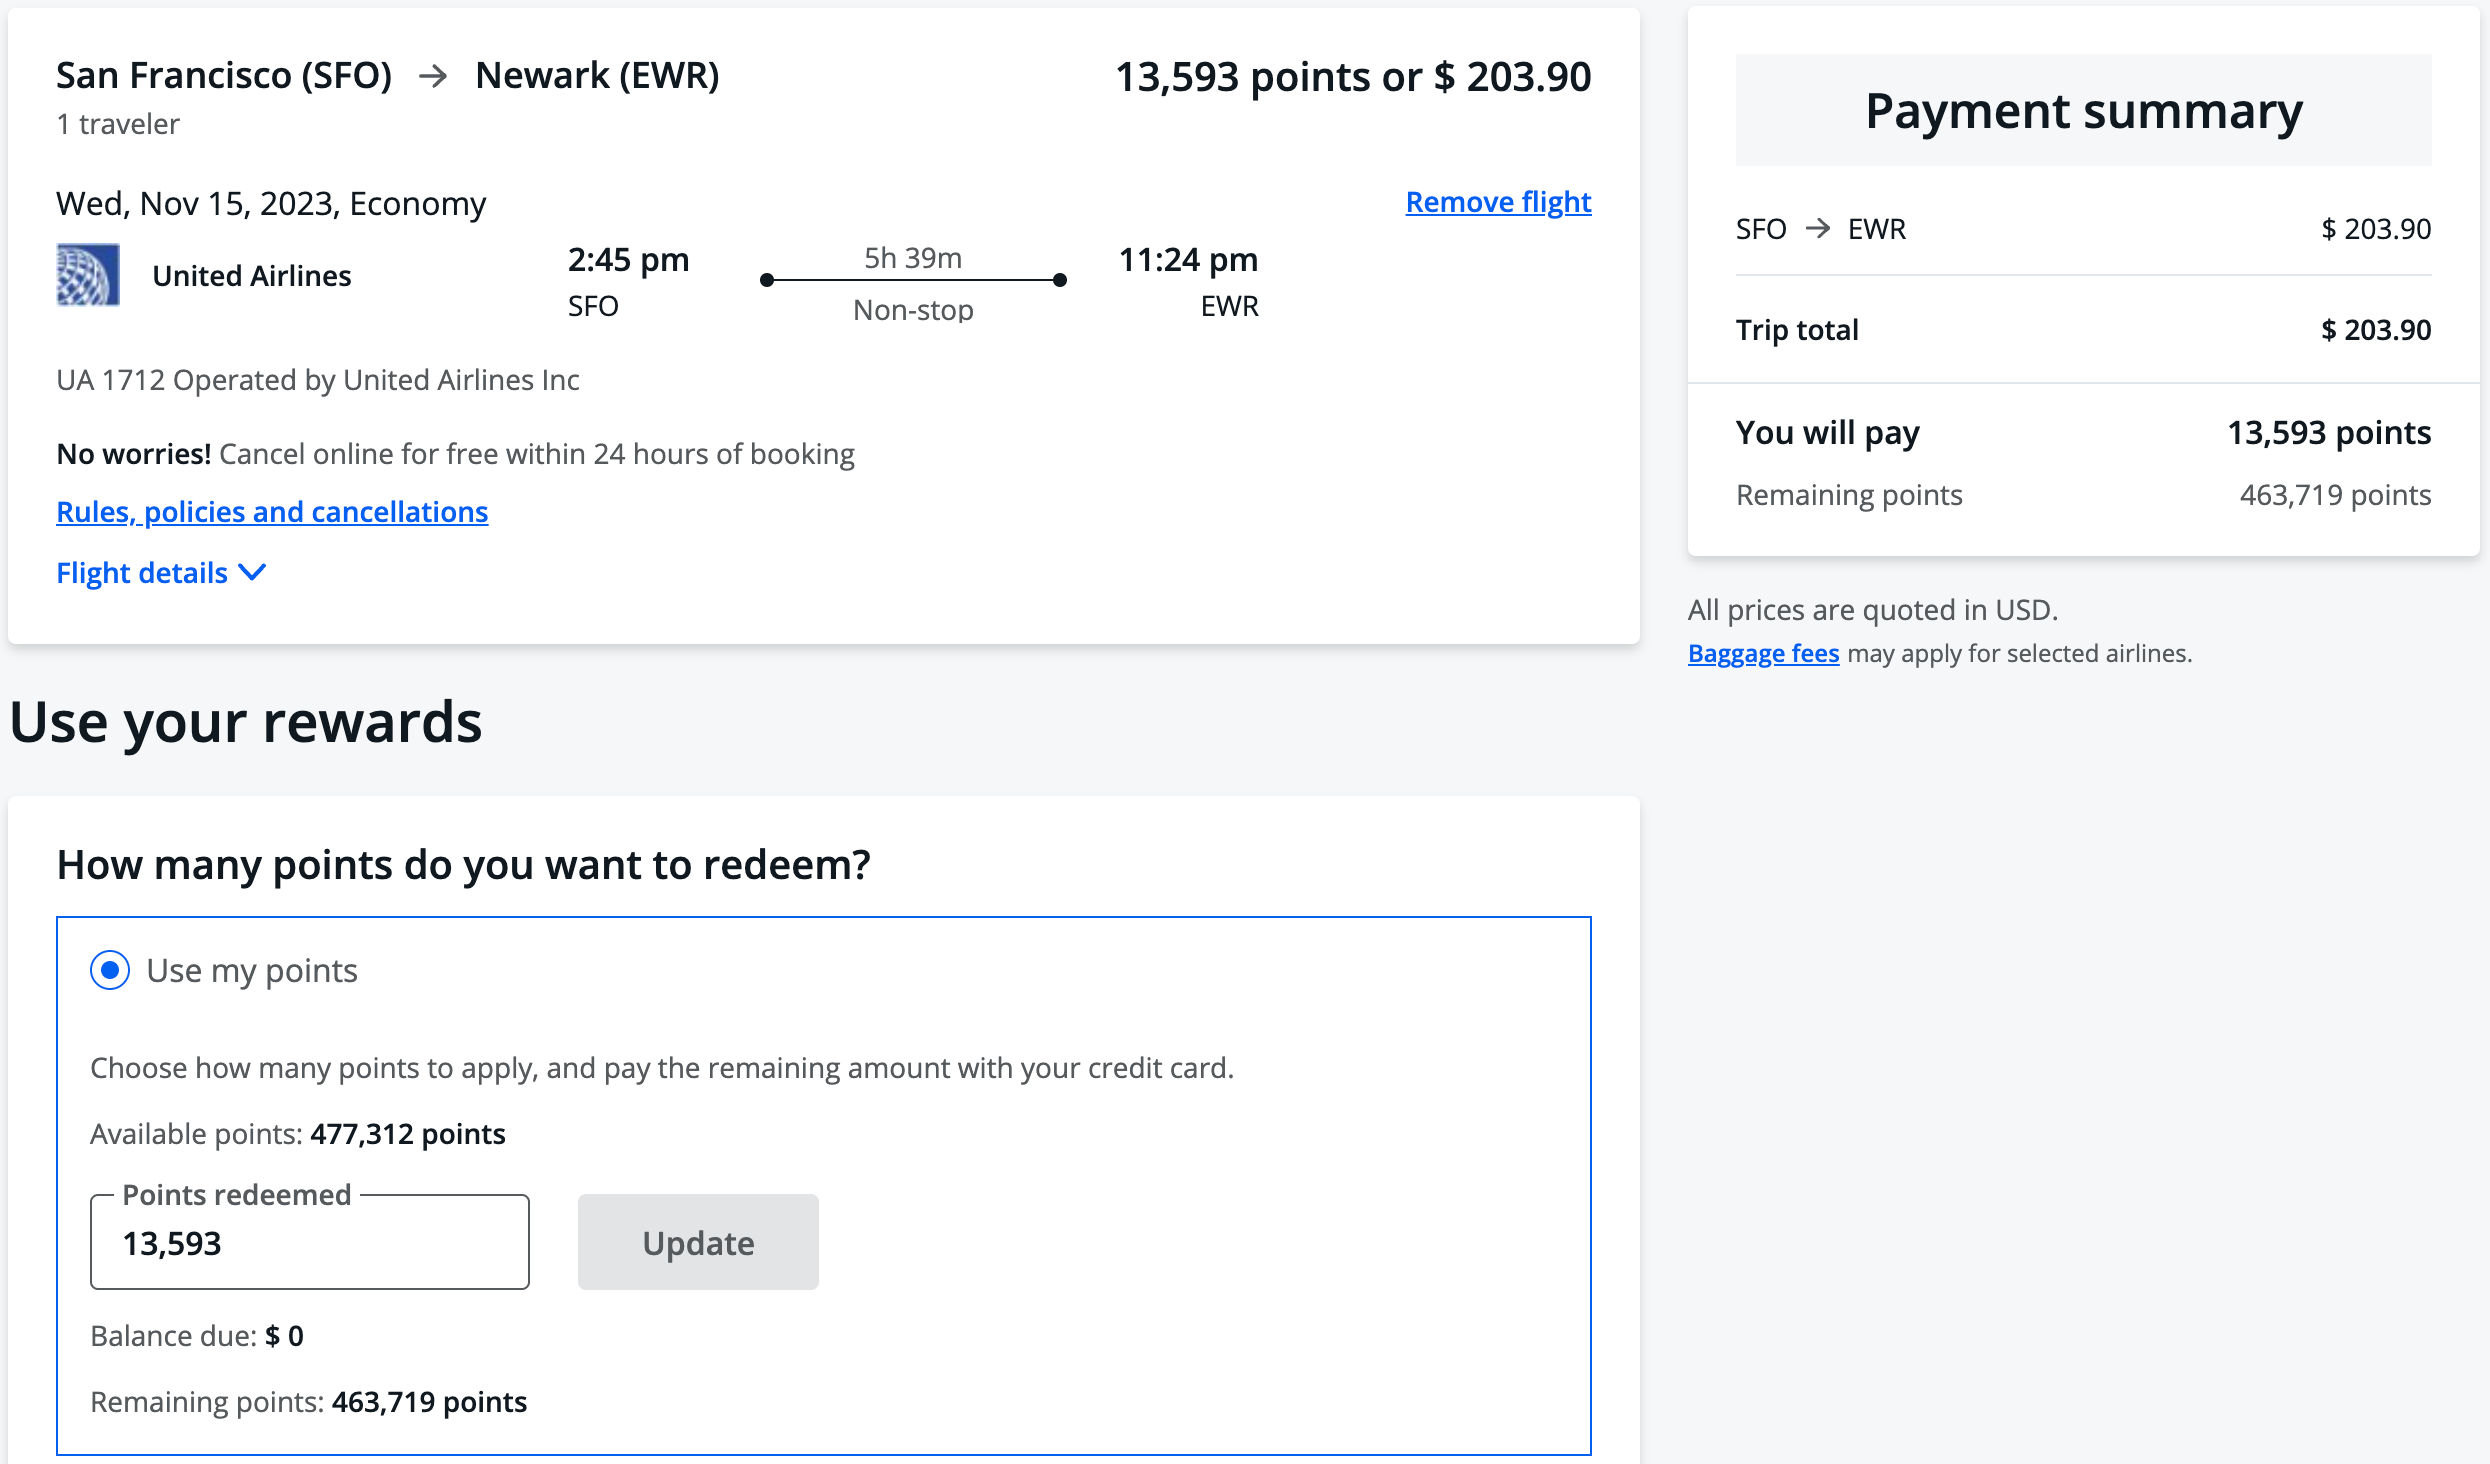
Task: Click the San Francisco (SFO) heading text
Action: pos(224,75)
